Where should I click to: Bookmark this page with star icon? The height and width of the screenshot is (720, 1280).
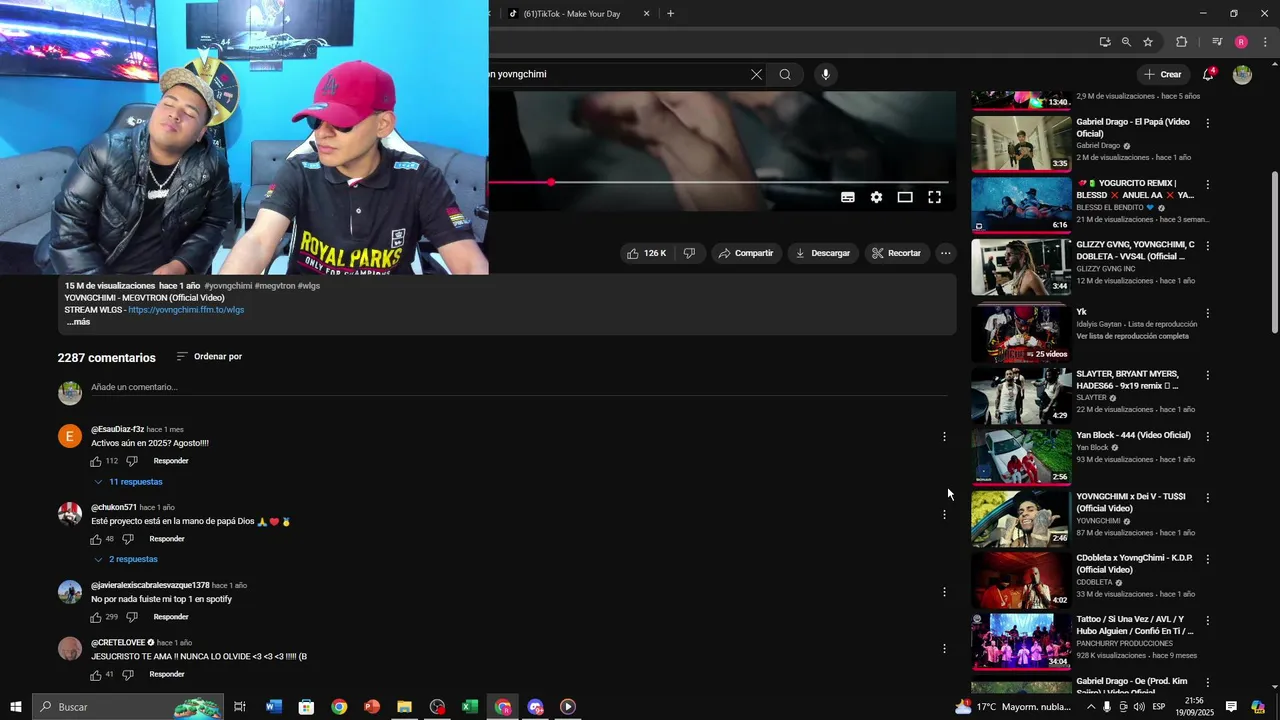[x=1148, y=42]
